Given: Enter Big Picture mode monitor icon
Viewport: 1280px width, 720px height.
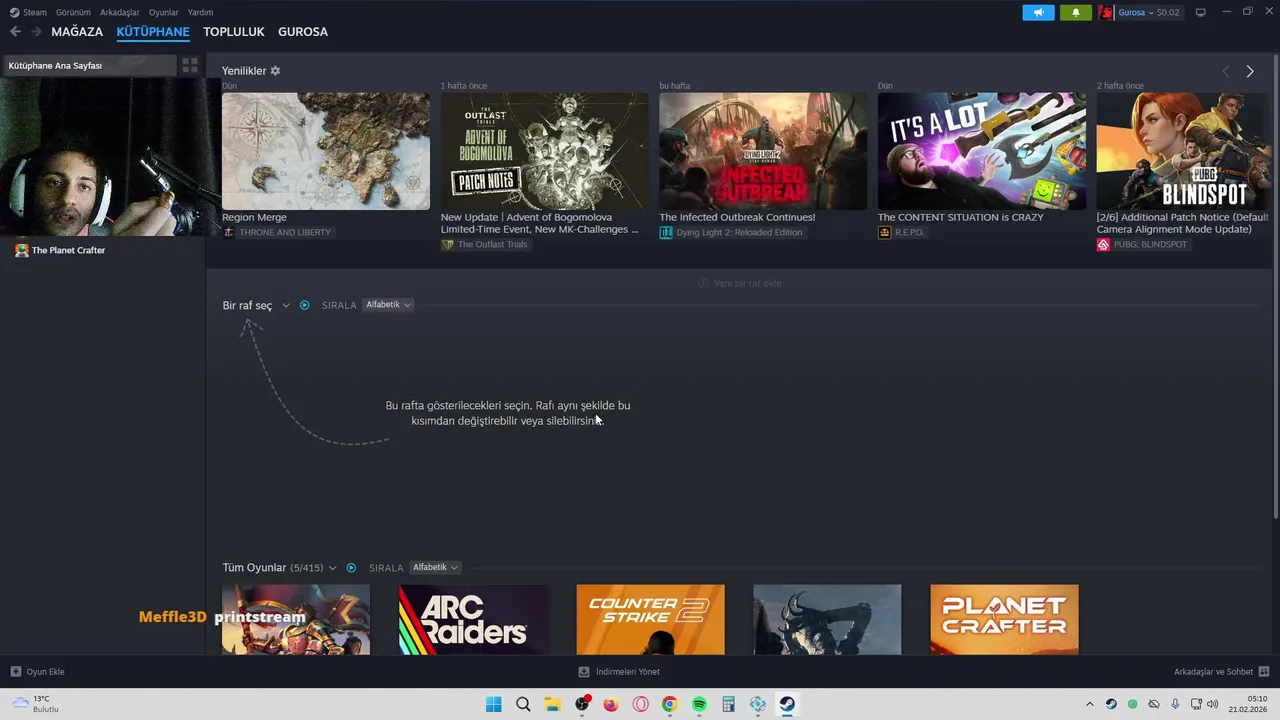Looking at the screenshot, I should point(1201,12).
